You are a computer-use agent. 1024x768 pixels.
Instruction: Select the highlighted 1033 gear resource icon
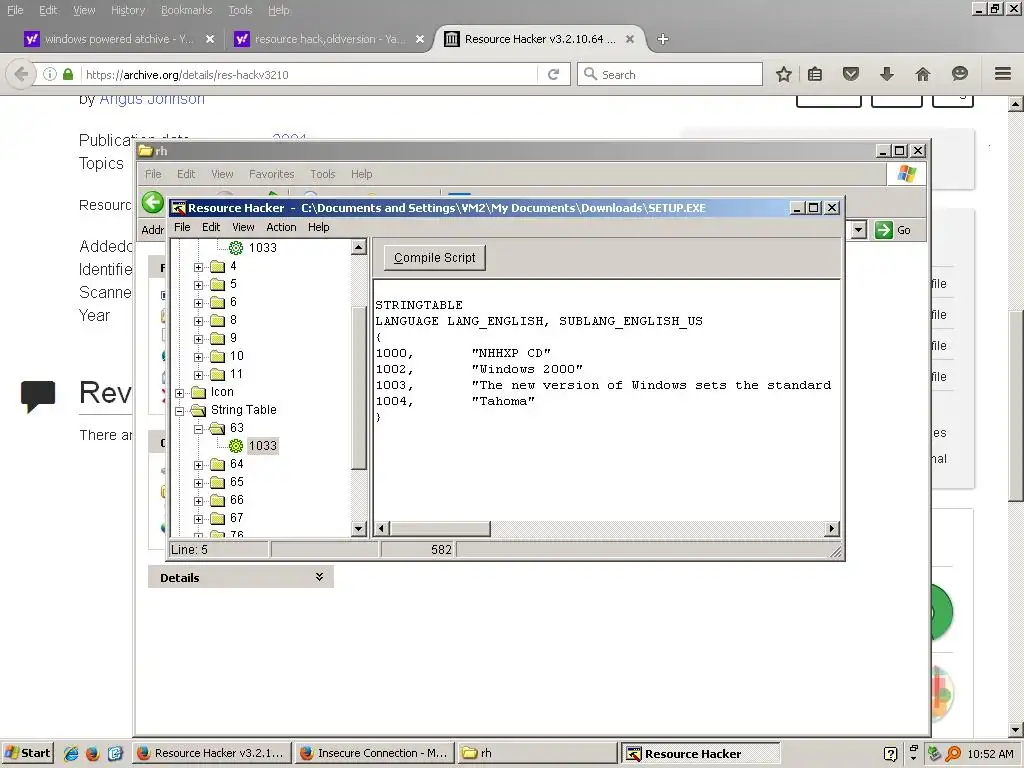coord(236,446)
